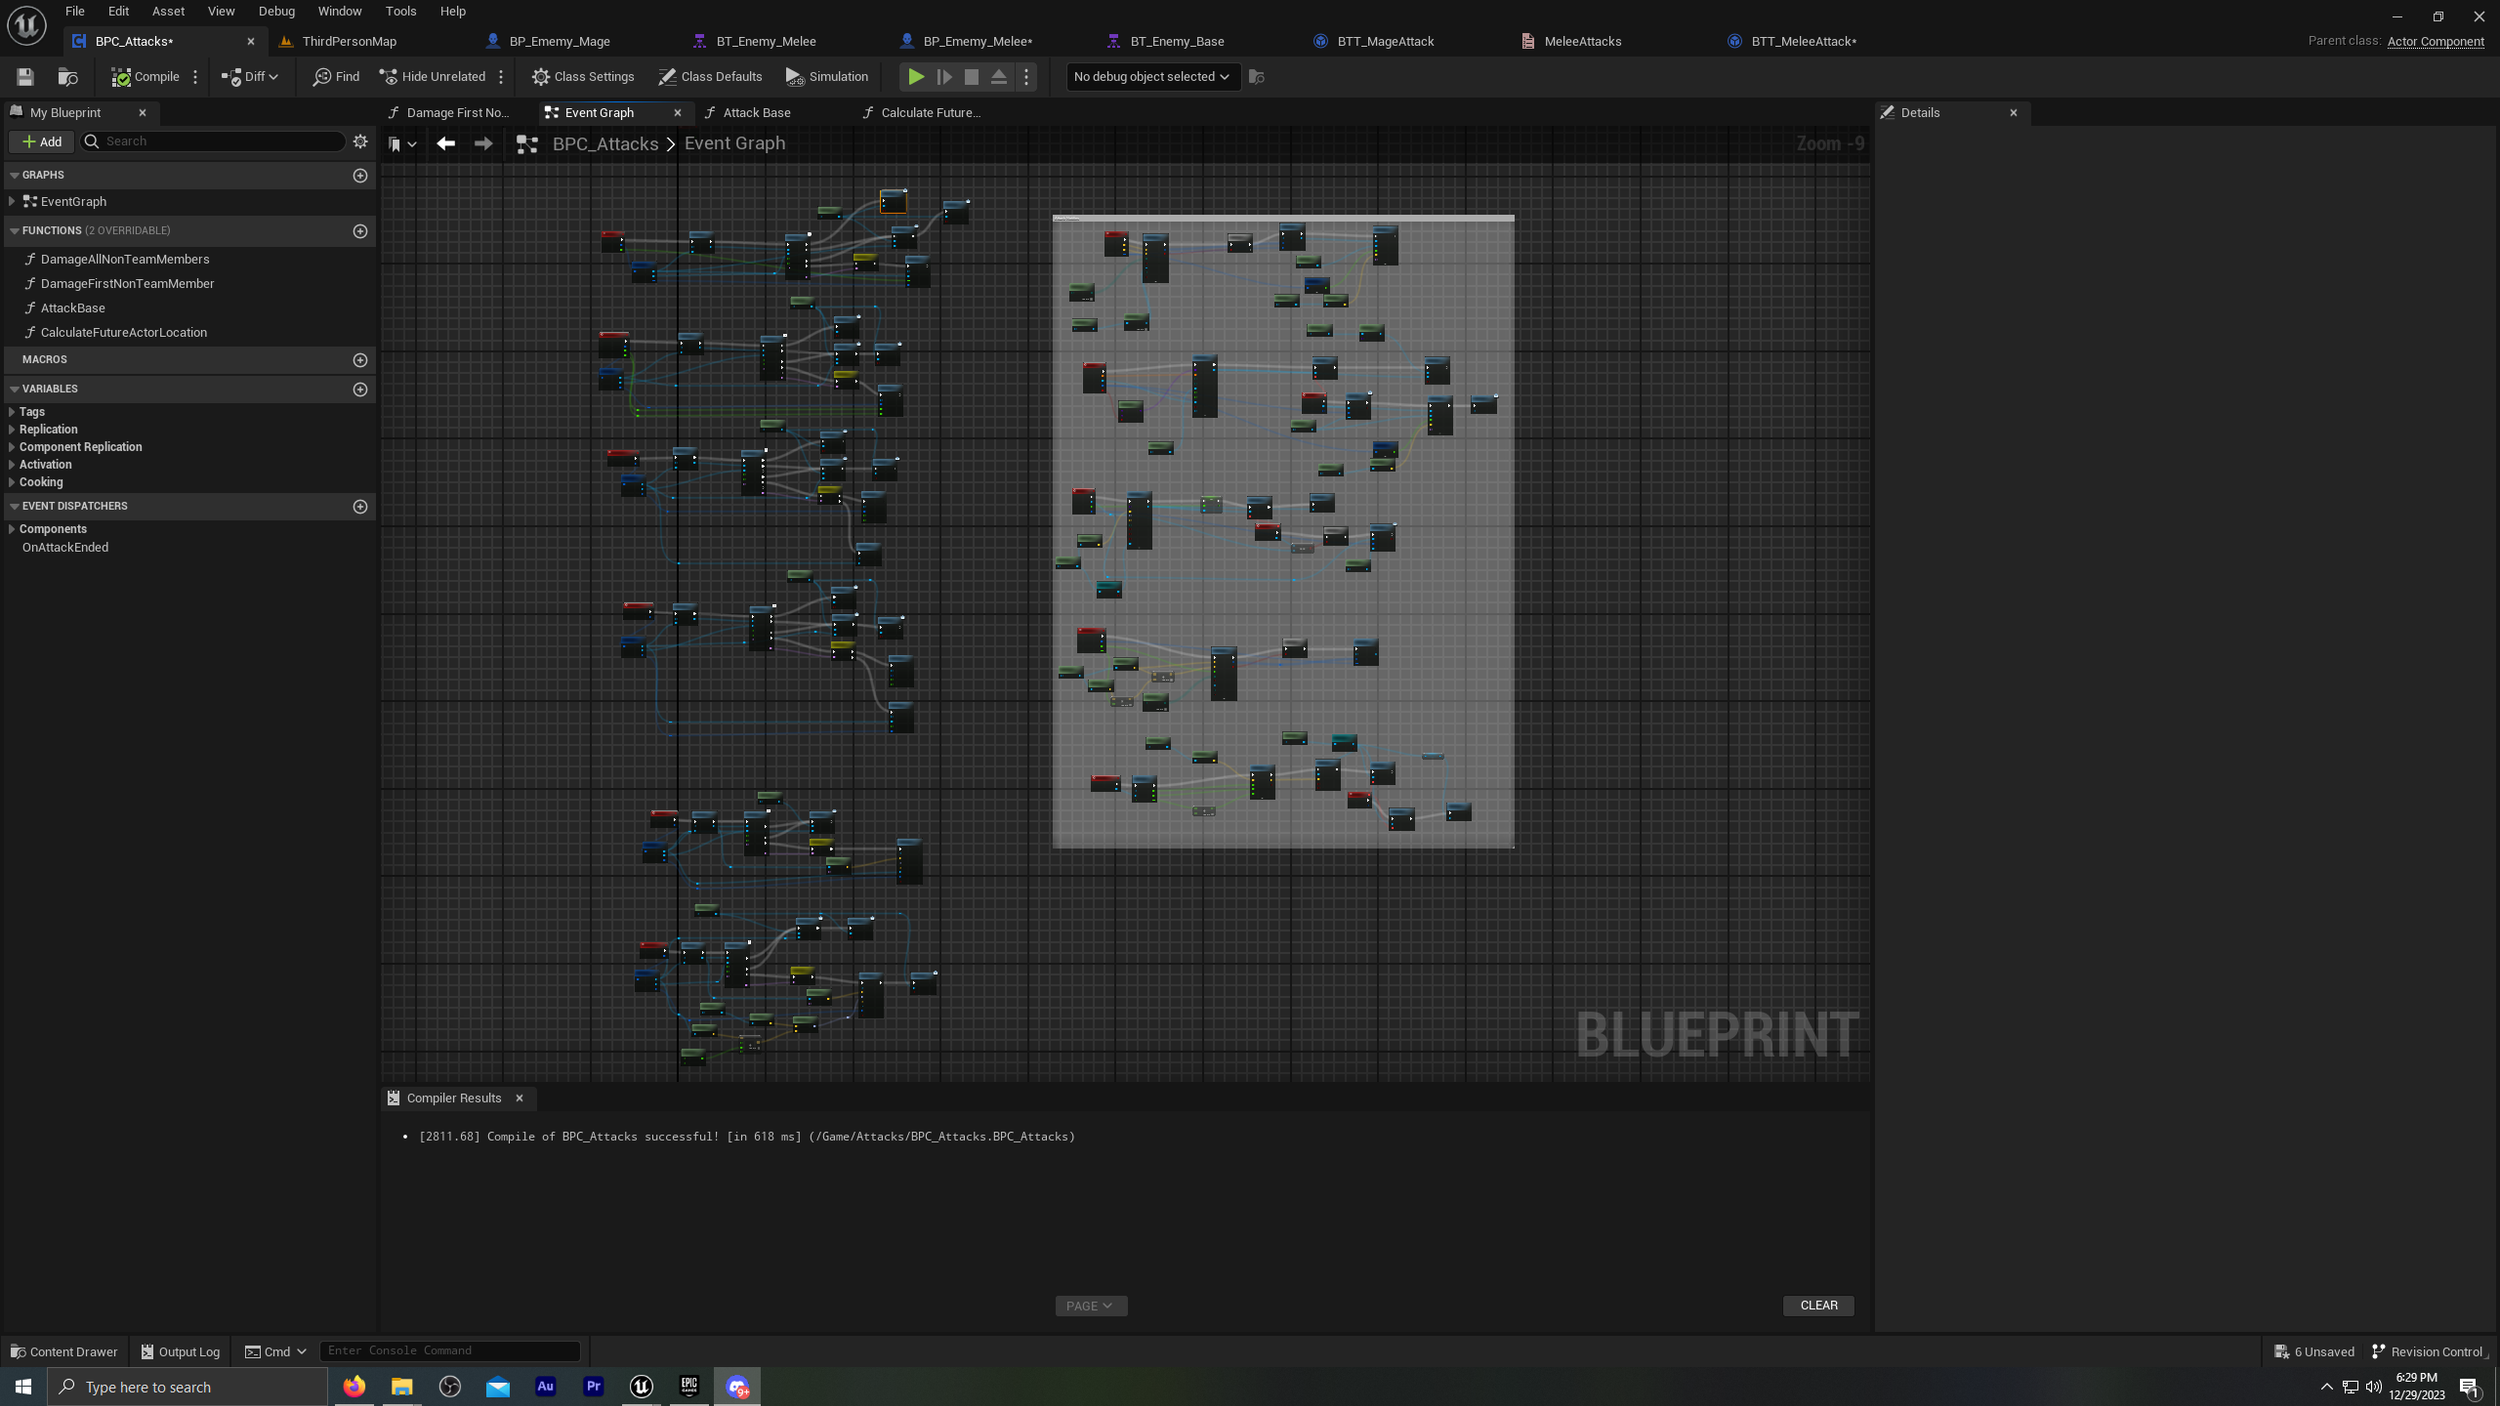Switch to ThirdPersonMap tab

(x=349, y=41)
